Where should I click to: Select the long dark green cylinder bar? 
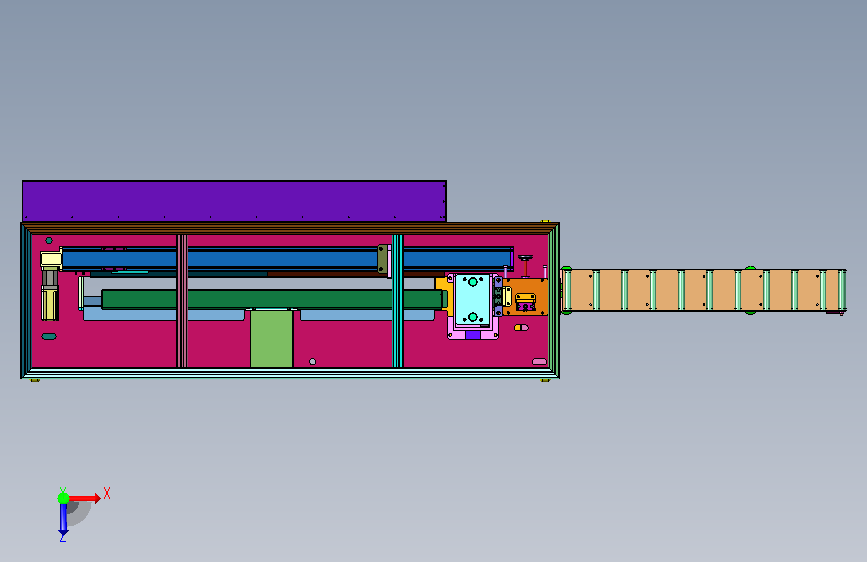(x=274, y=299)
